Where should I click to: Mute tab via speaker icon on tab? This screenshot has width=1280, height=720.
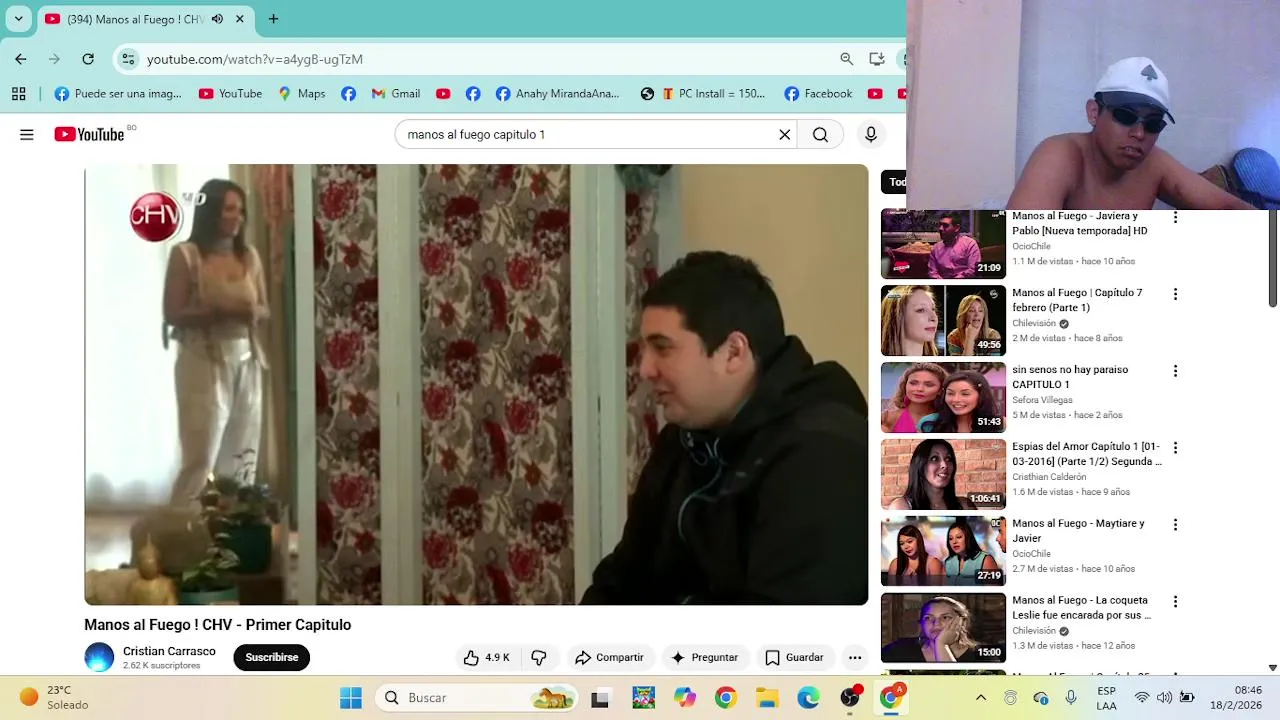[x=217, y=19]
